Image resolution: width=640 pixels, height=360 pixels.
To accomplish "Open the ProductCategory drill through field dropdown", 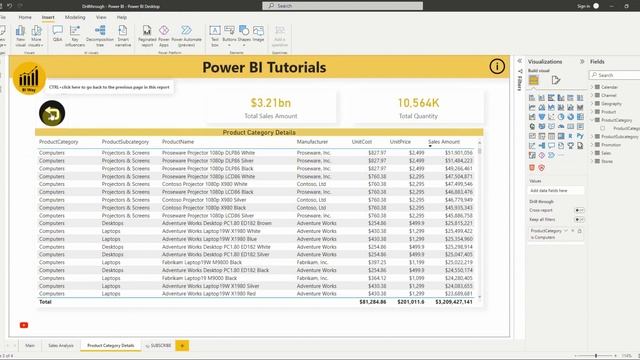I will [566, 231].
